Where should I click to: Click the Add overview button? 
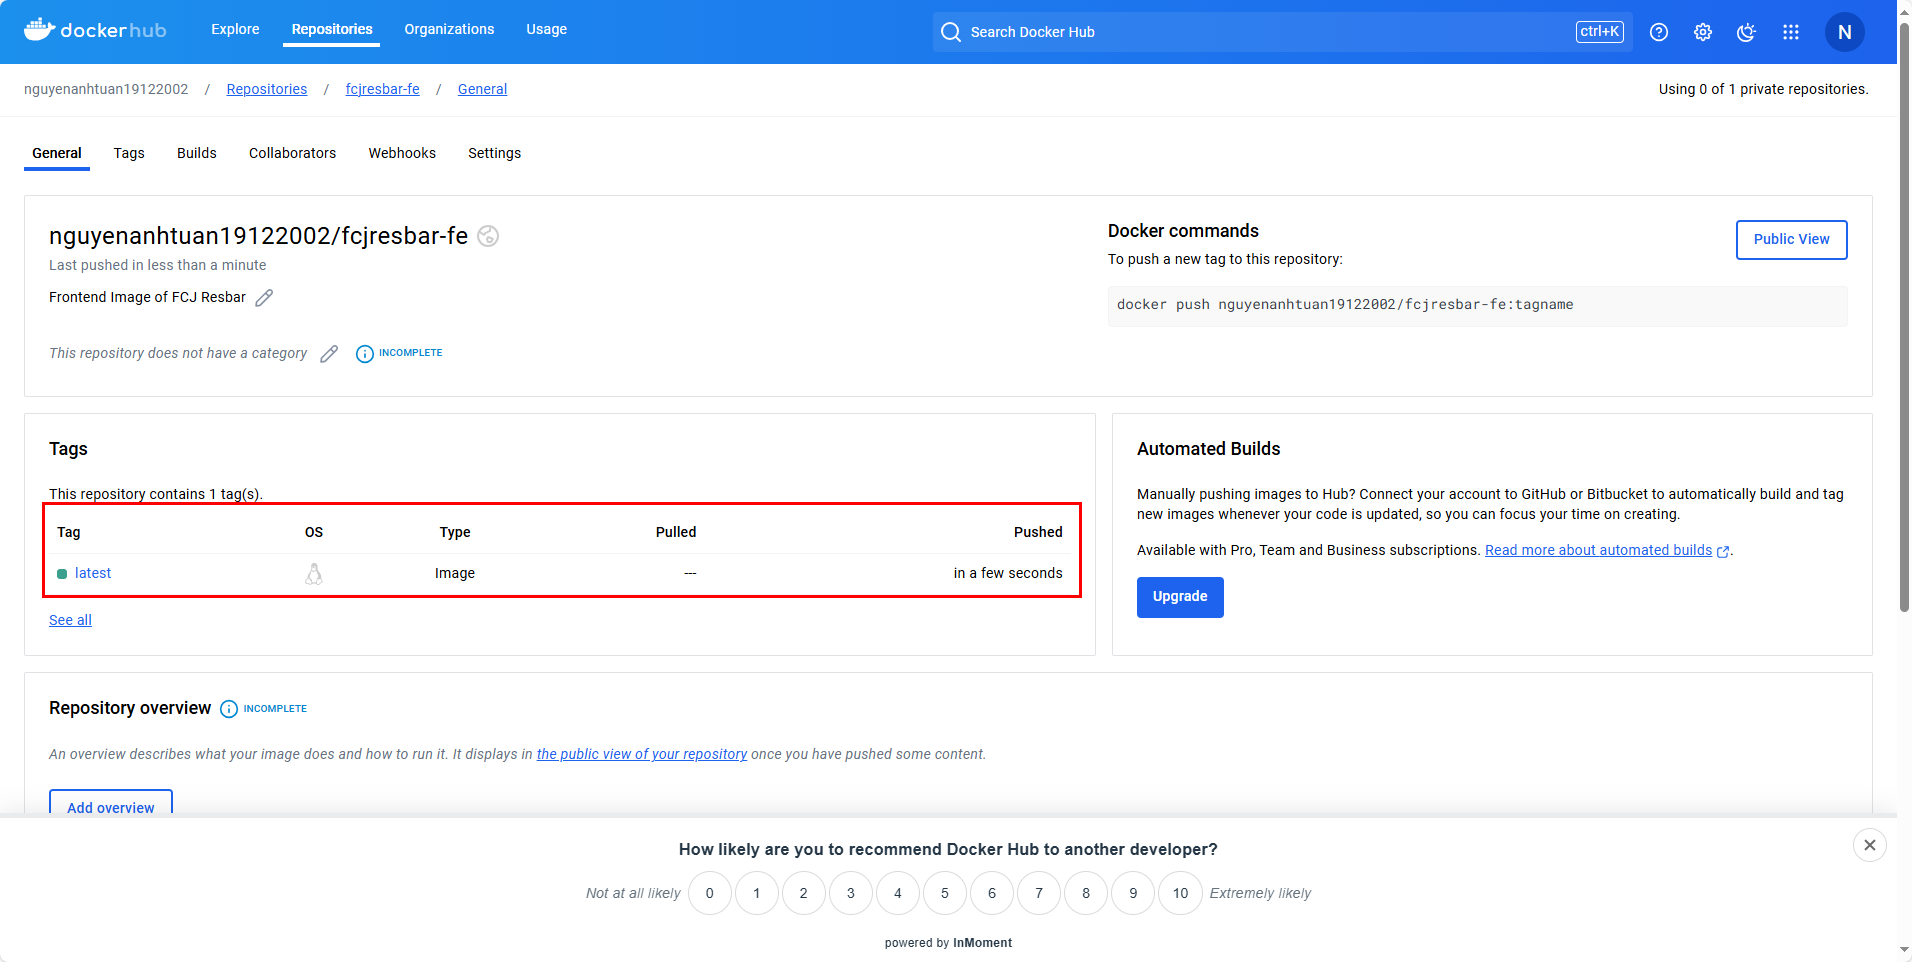[111, 803]
